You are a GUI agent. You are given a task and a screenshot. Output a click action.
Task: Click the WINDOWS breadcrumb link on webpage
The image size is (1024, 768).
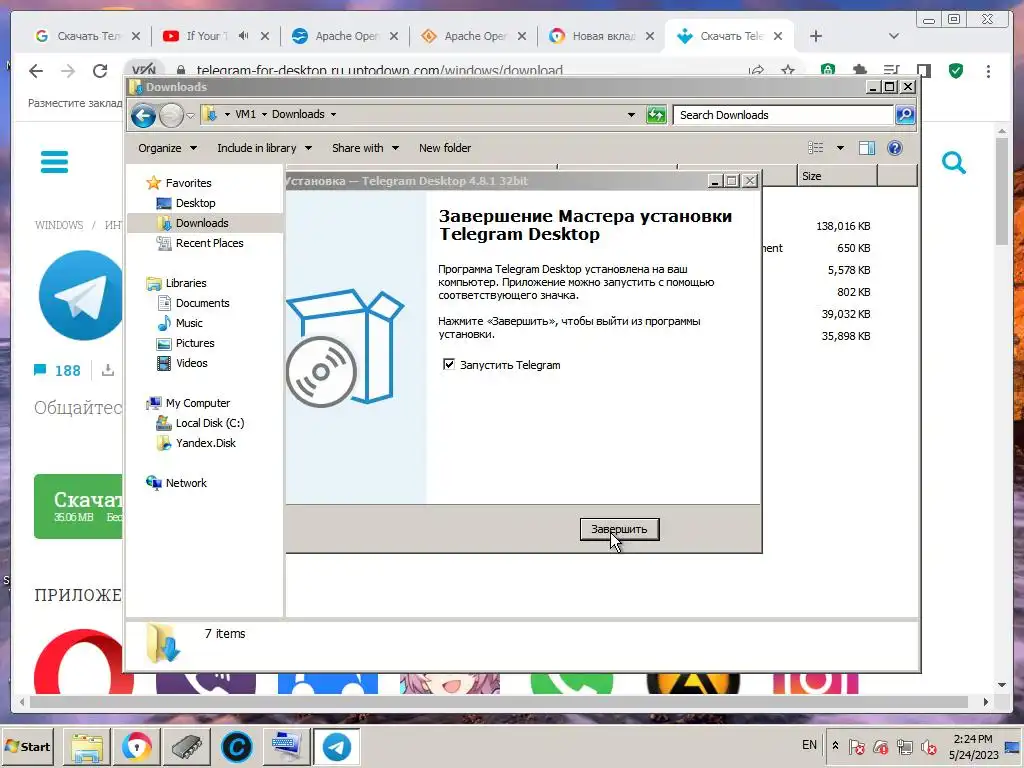tap(59, 225)
